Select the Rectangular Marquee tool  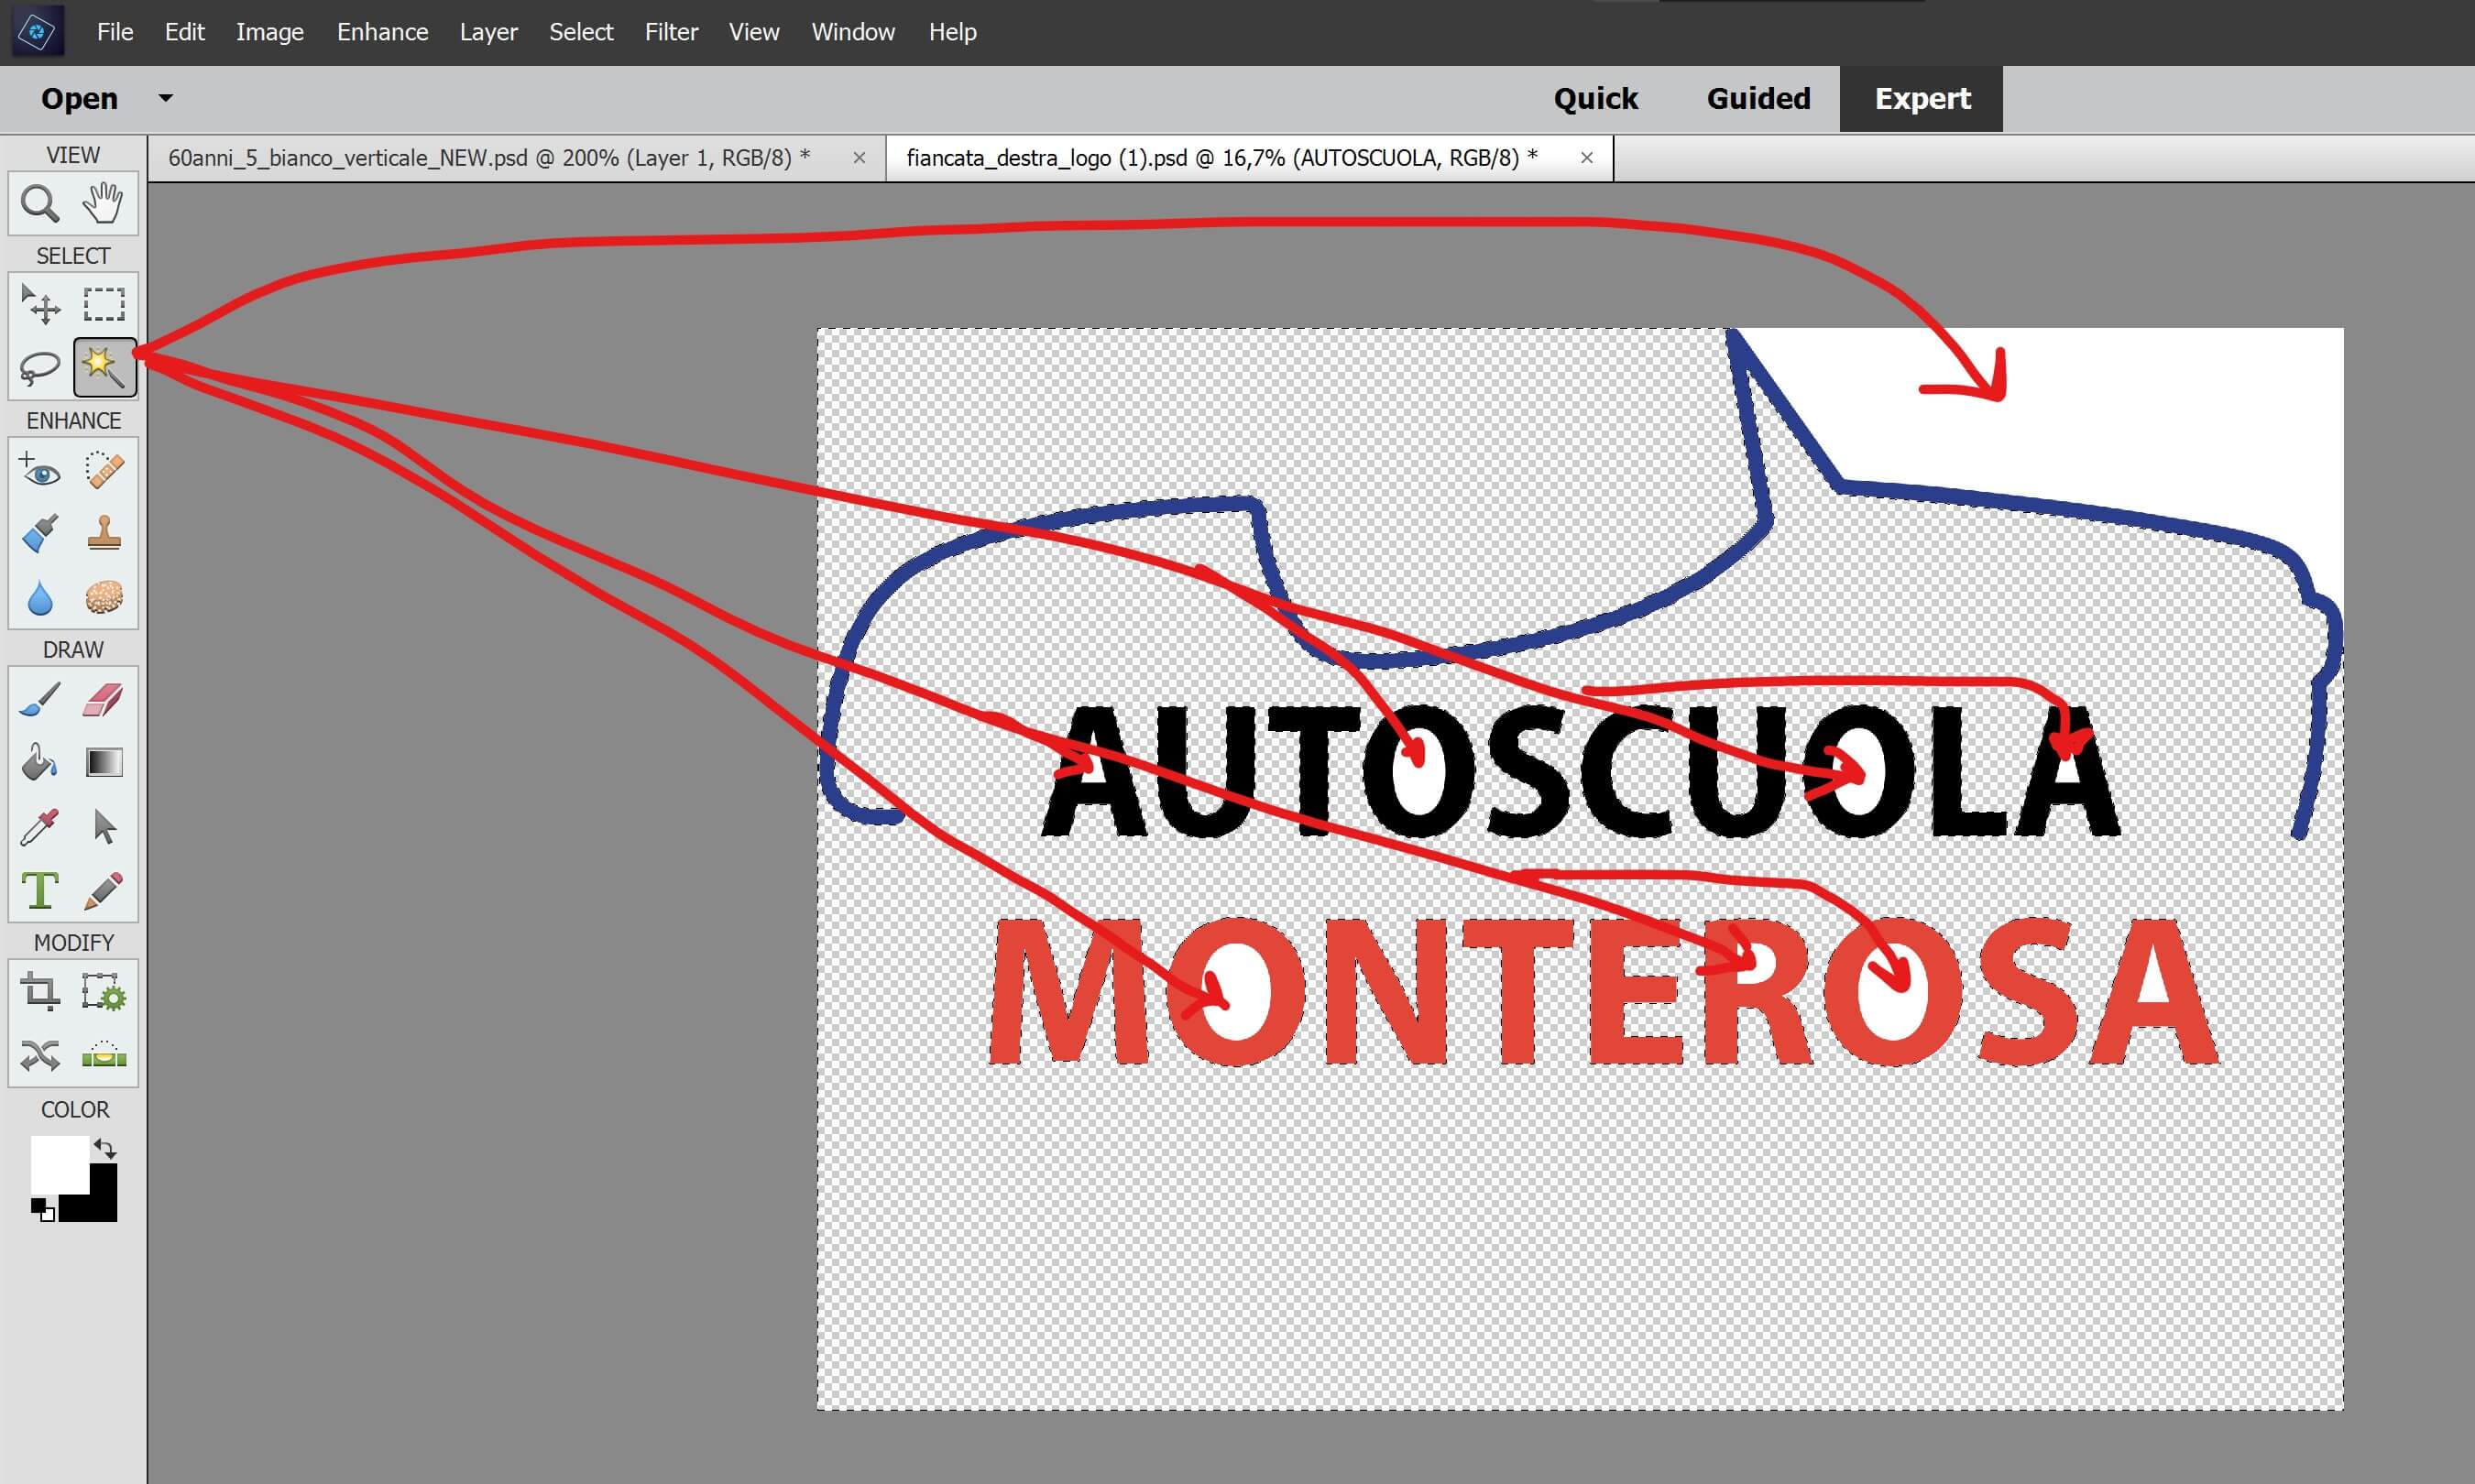104,304
